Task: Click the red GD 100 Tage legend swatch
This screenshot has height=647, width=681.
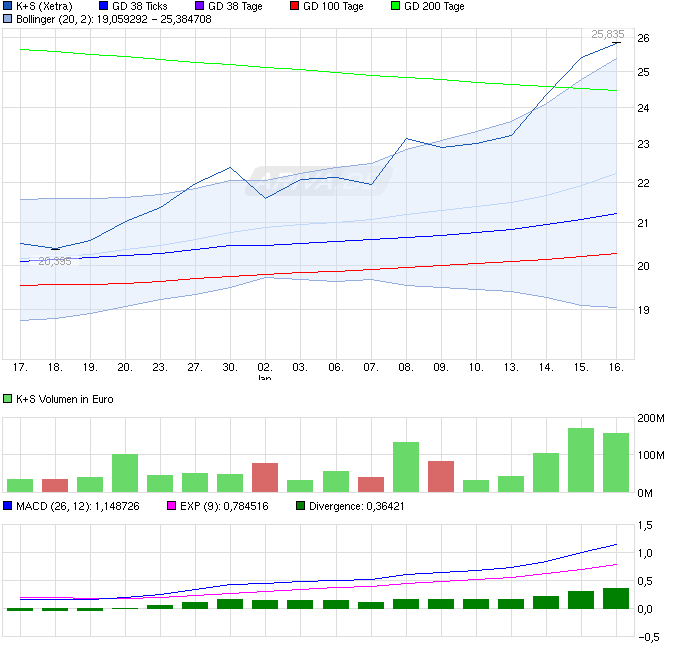Action: coord(293,6)
